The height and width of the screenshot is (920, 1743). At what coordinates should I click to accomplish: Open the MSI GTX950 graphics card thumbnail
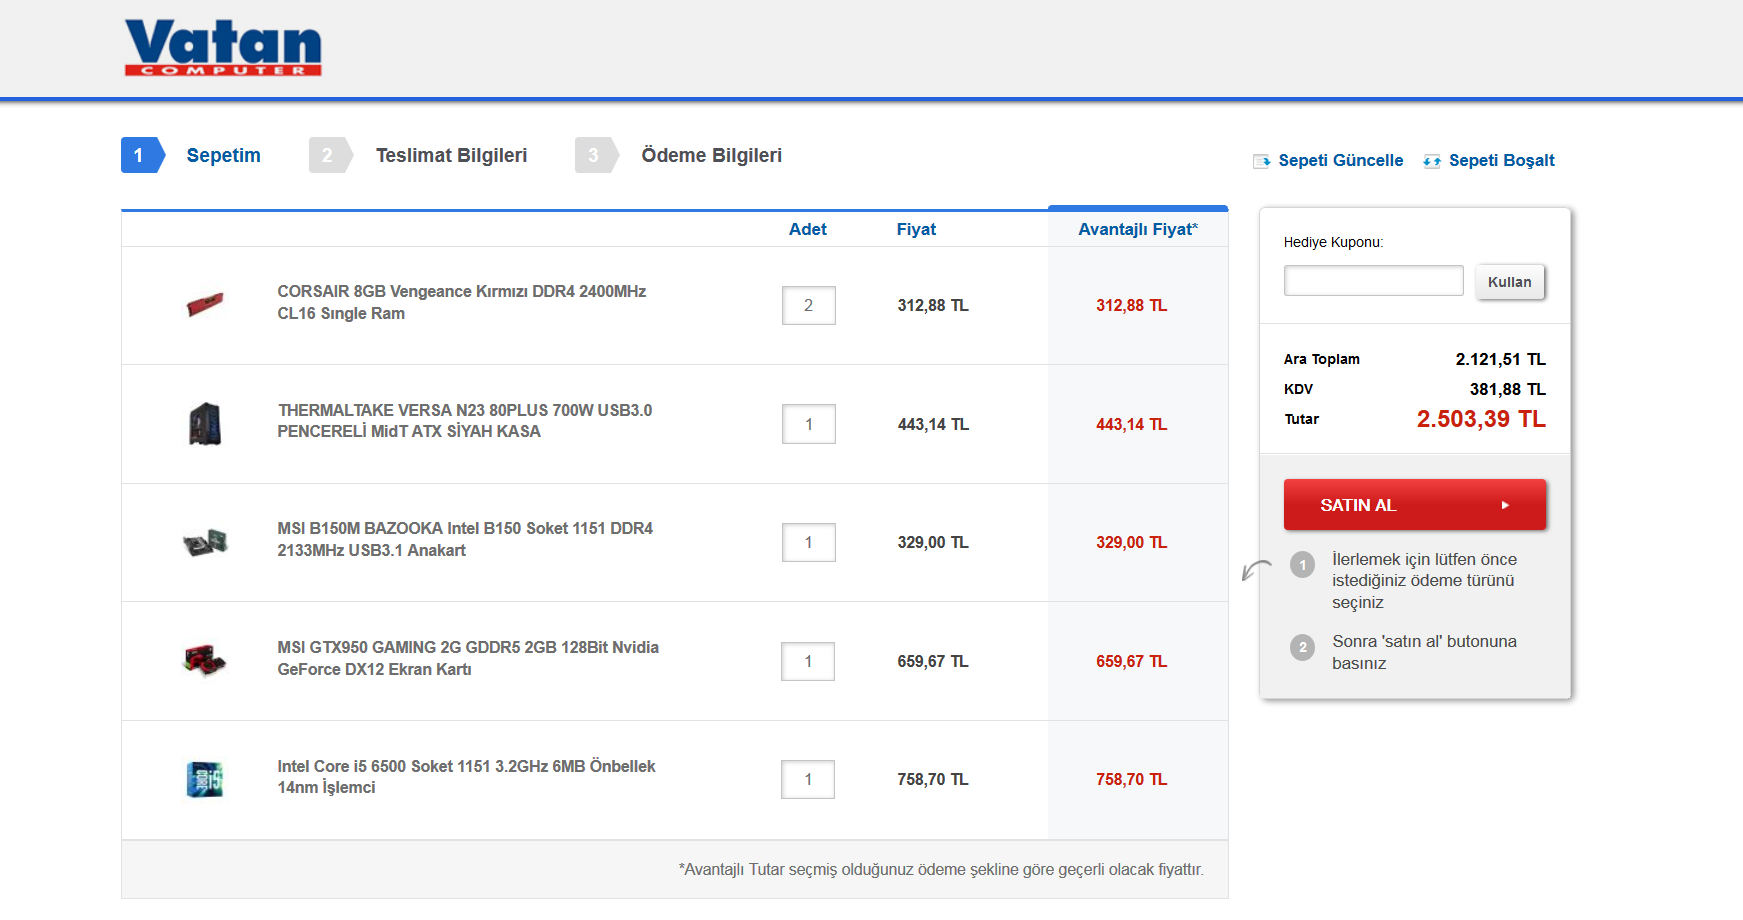pyautogui.click(x=205, y=660)
